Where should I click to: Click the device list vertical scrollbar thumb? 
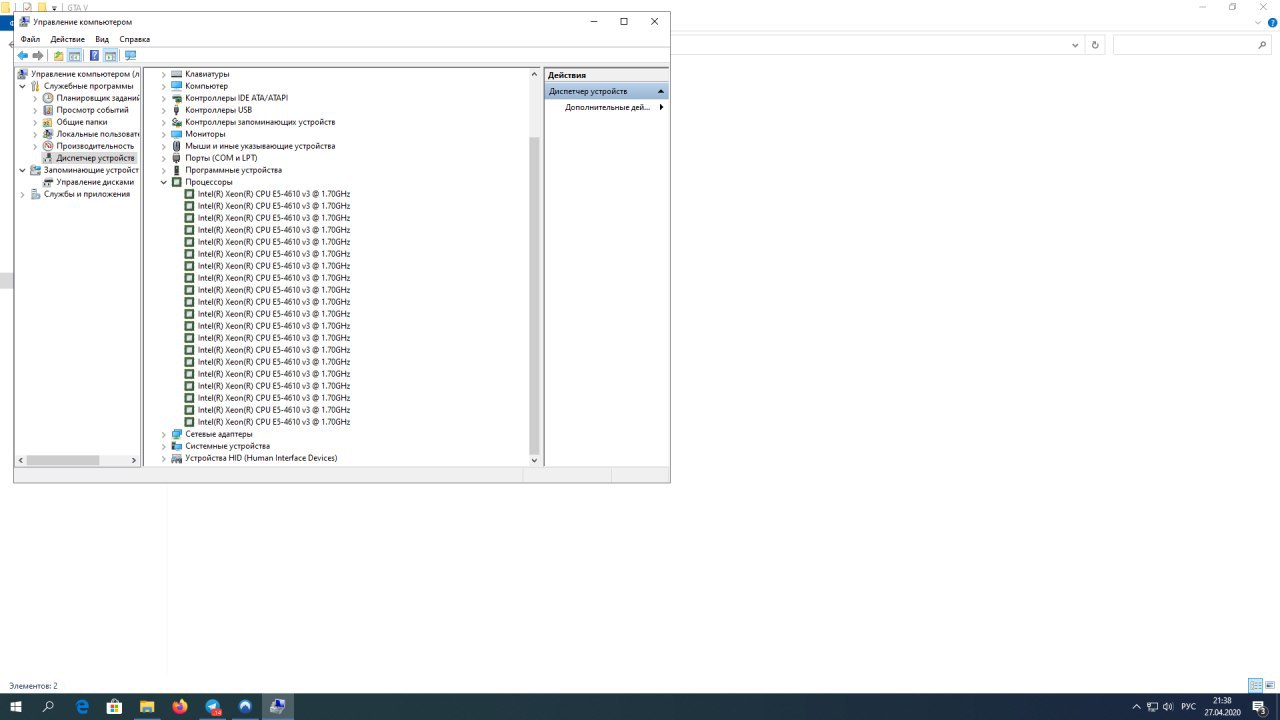(534, 295)
